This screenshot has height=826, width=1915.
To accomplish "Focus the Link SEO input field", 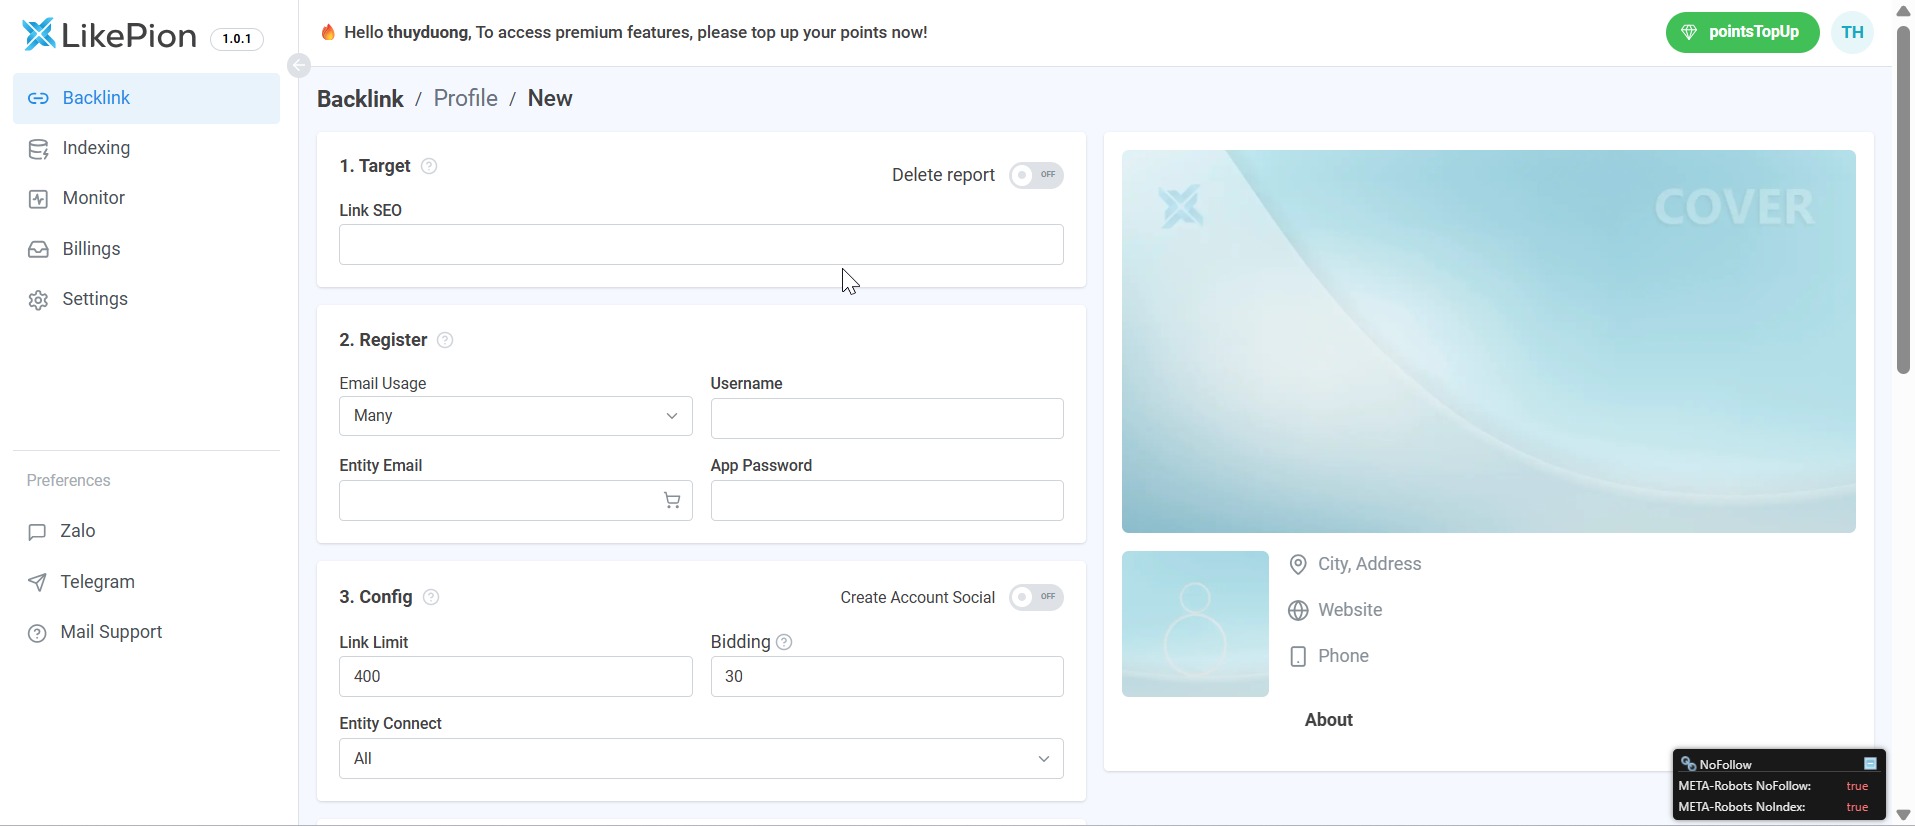I will [x=701, y=245].
